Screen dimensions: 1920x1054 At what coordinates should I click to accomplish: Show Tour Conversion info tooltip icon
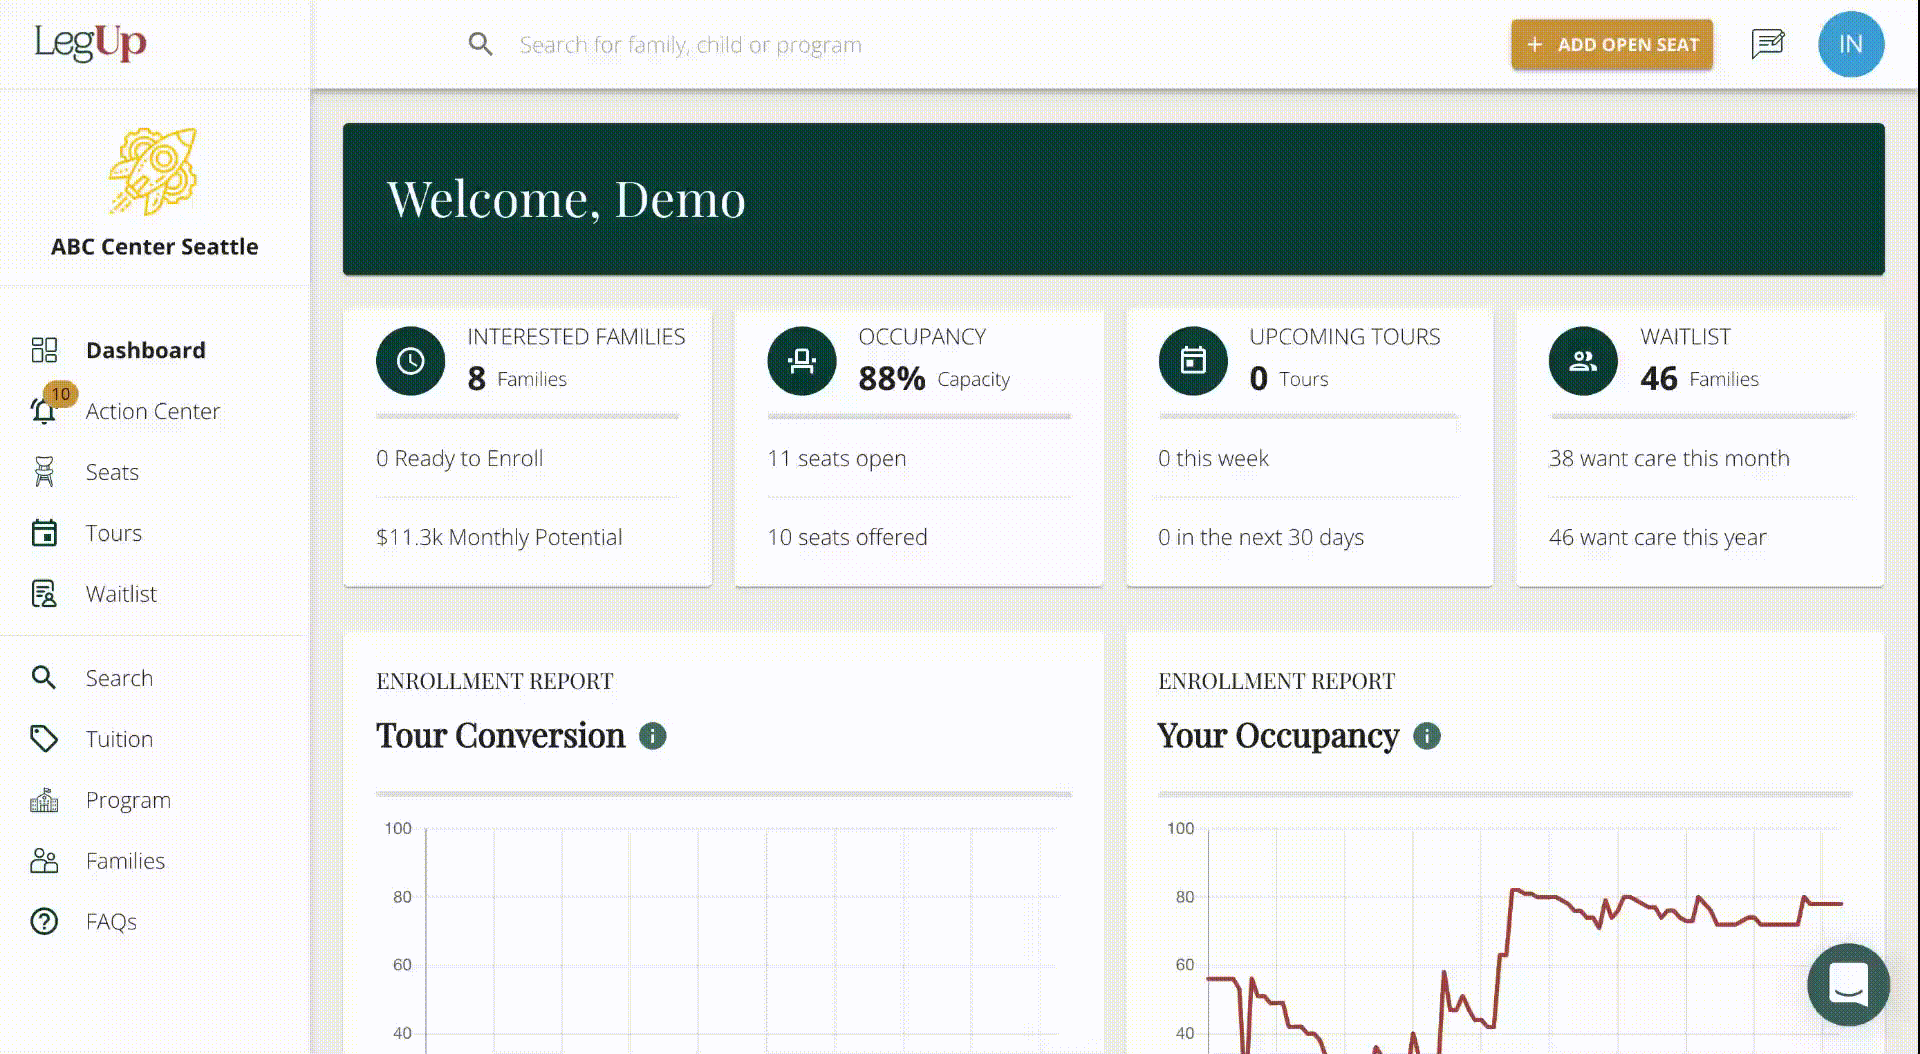tap(653, 736)
